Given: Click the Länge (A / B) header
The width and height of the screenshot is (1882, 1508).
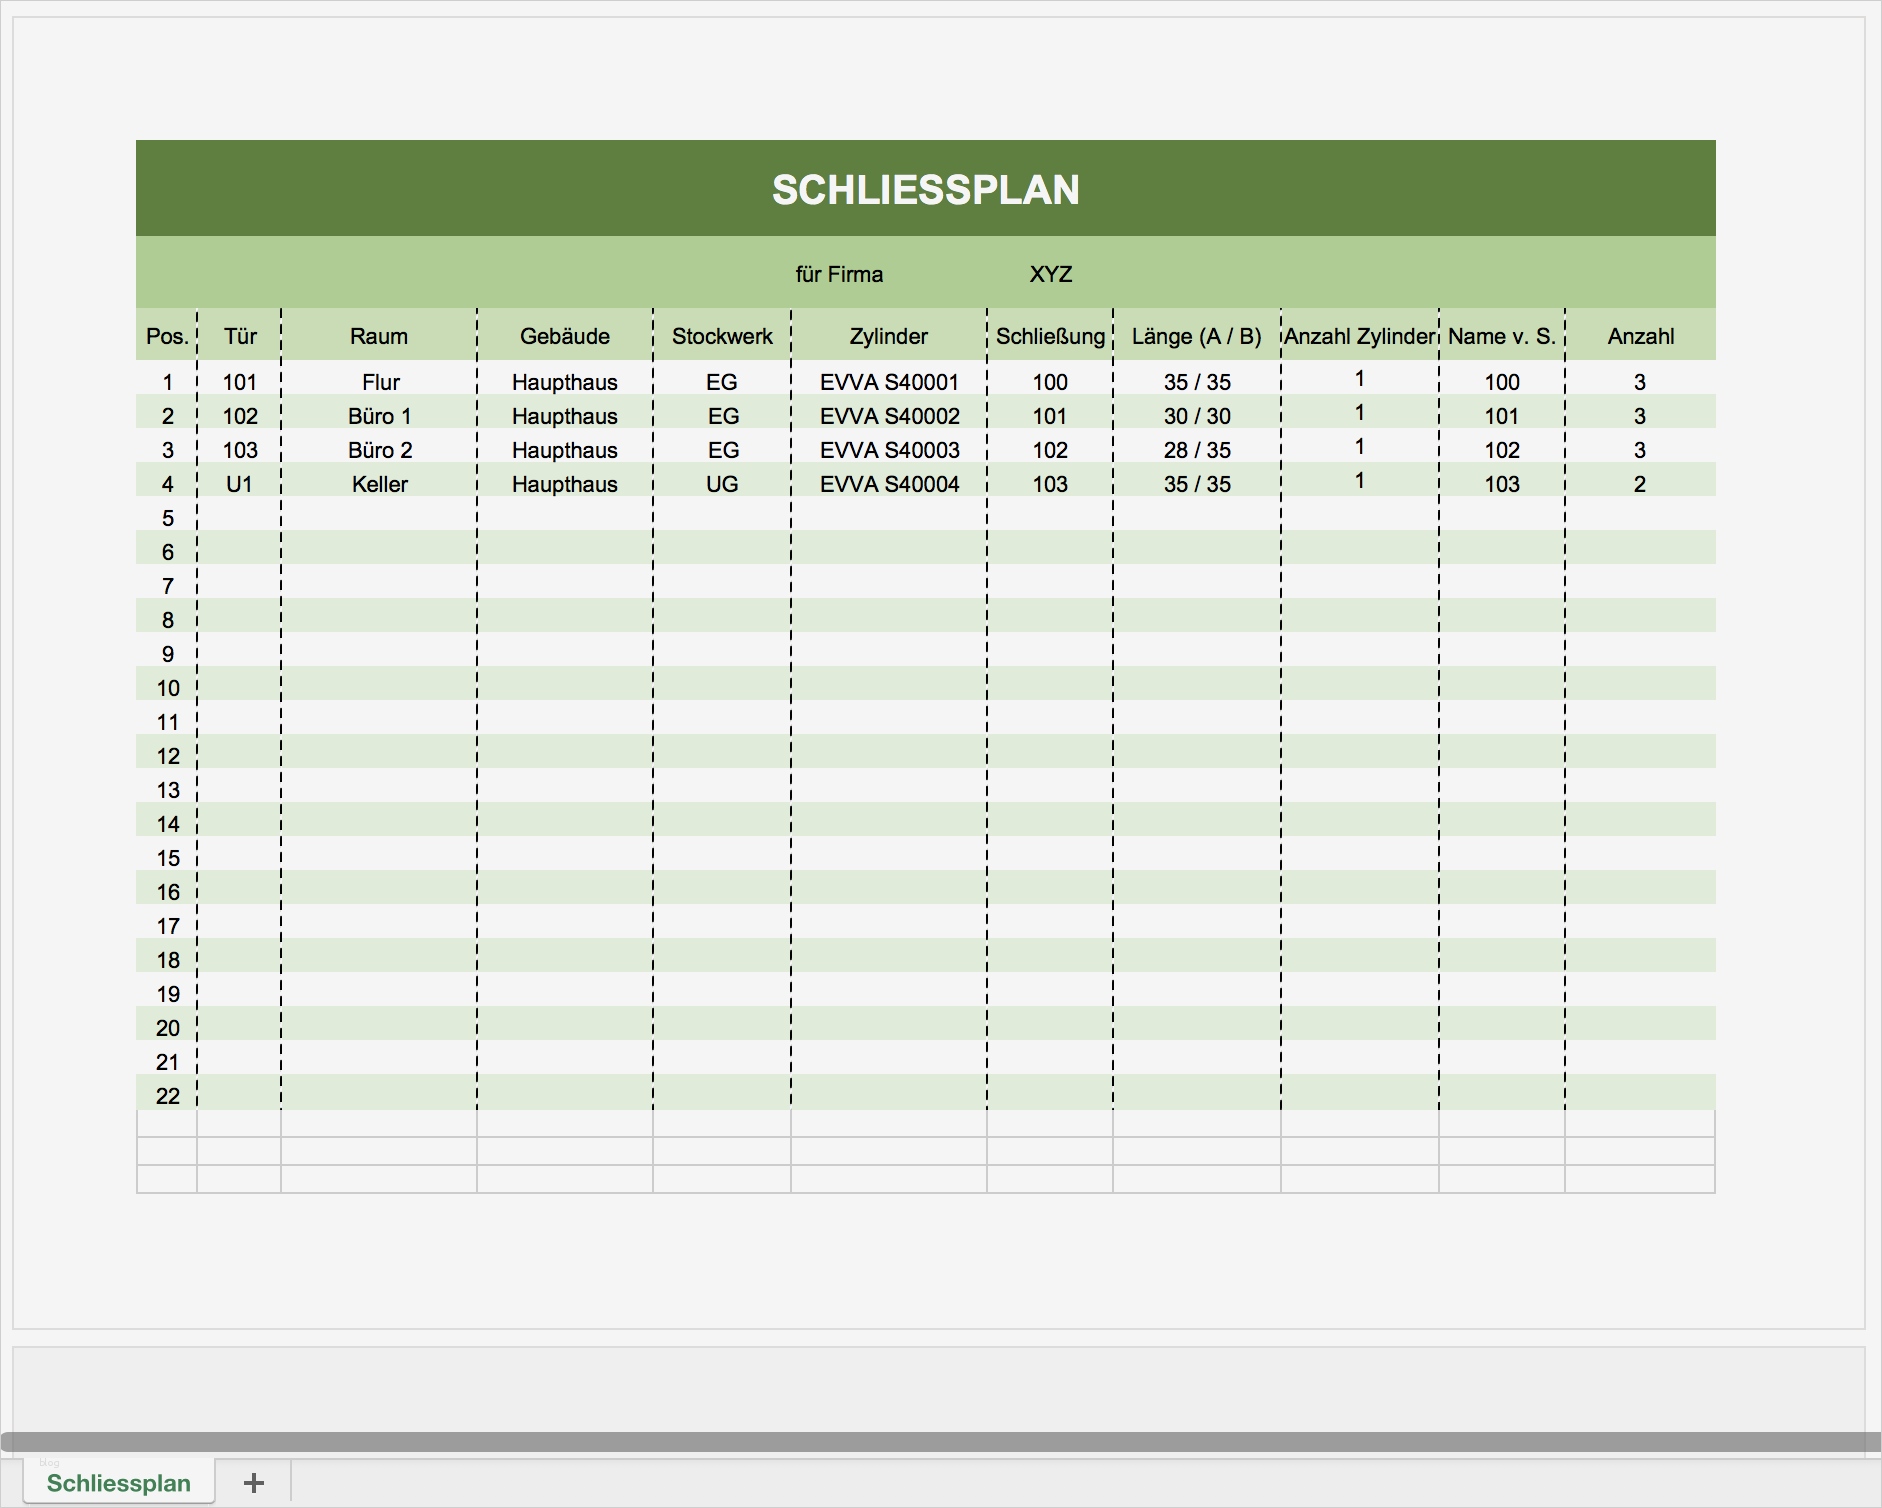Looking at the screenshot, I should 1196,336.
